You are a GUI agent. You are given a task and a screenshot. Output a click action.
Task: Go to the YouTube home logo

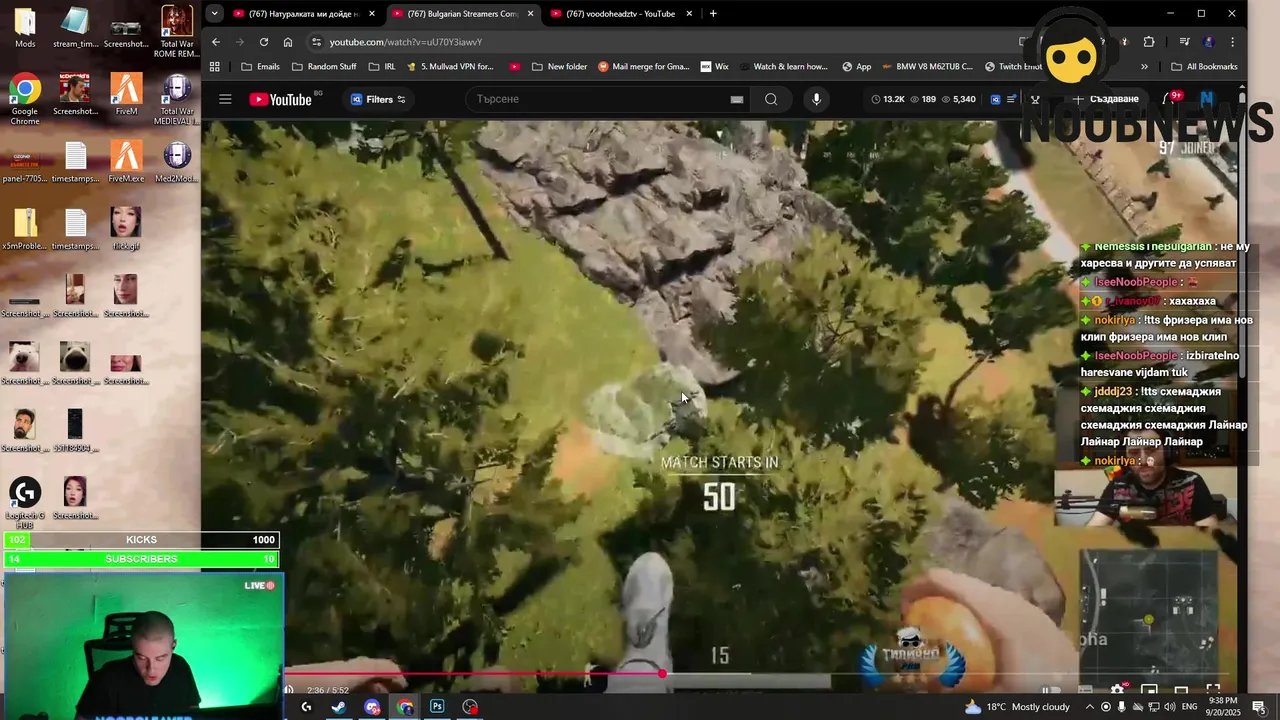281,99
